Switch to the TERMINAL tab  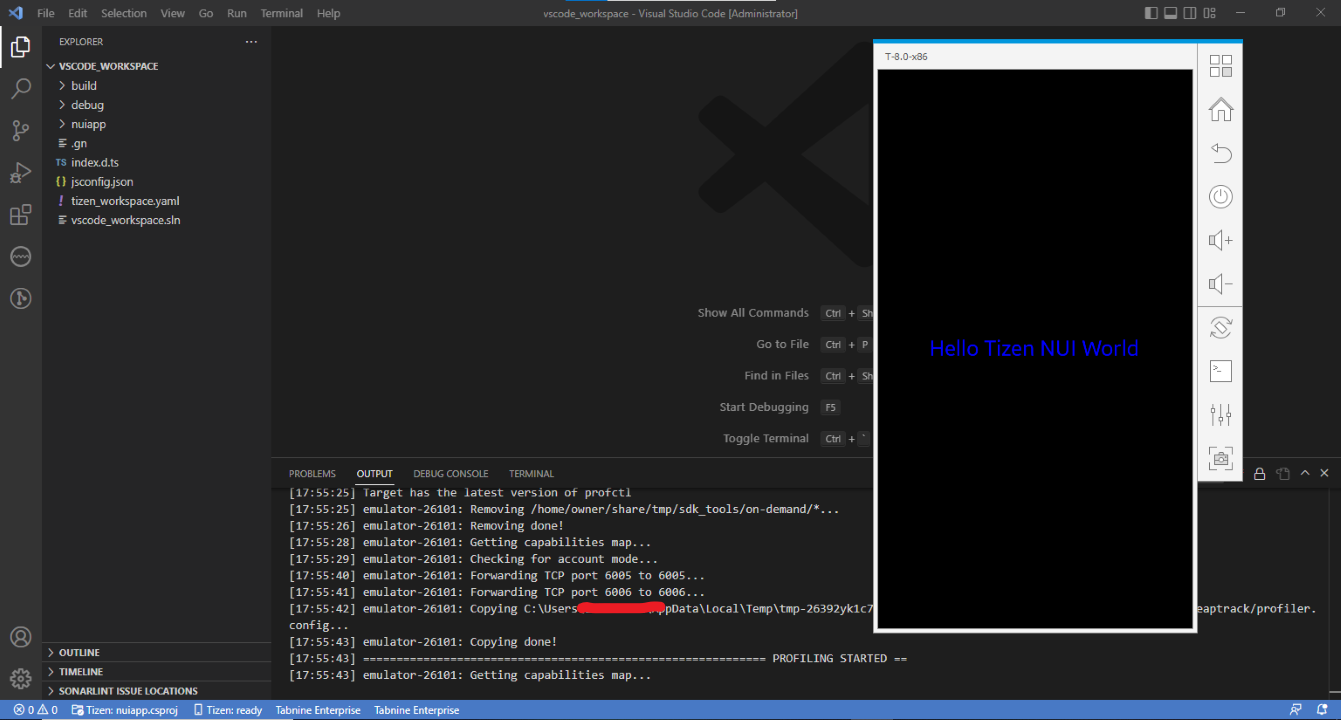click(x=531, y=473)
